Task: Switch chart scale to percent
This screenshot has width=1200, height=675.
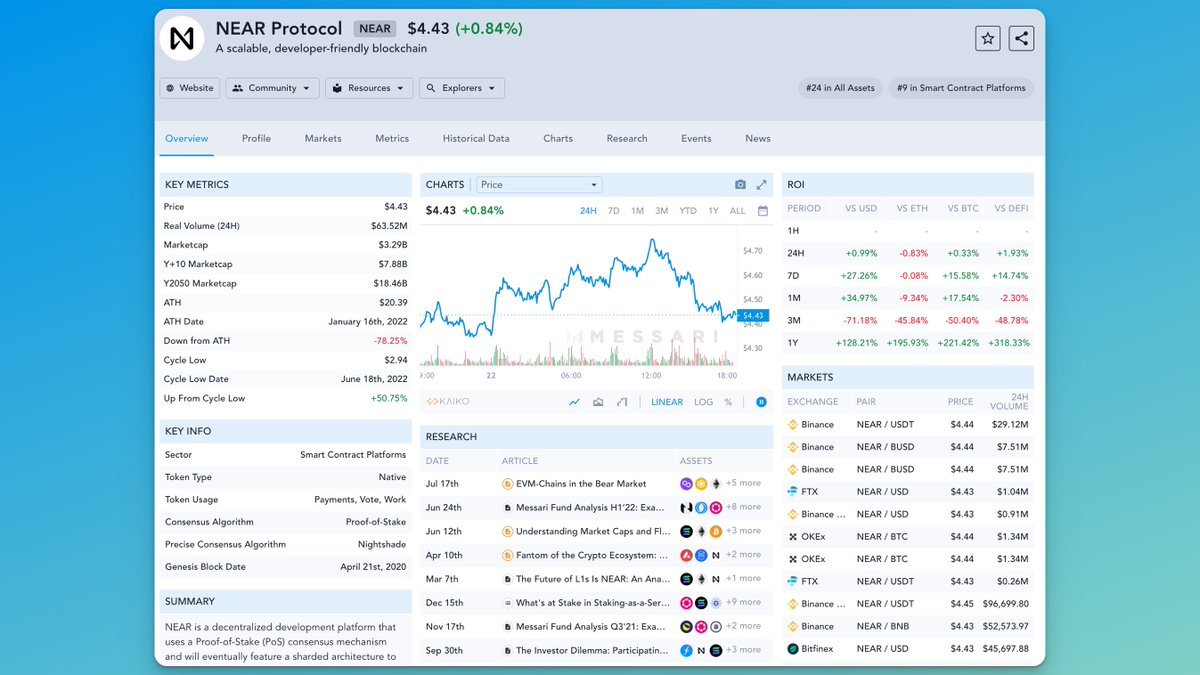Action: click(x=728, y=402)
